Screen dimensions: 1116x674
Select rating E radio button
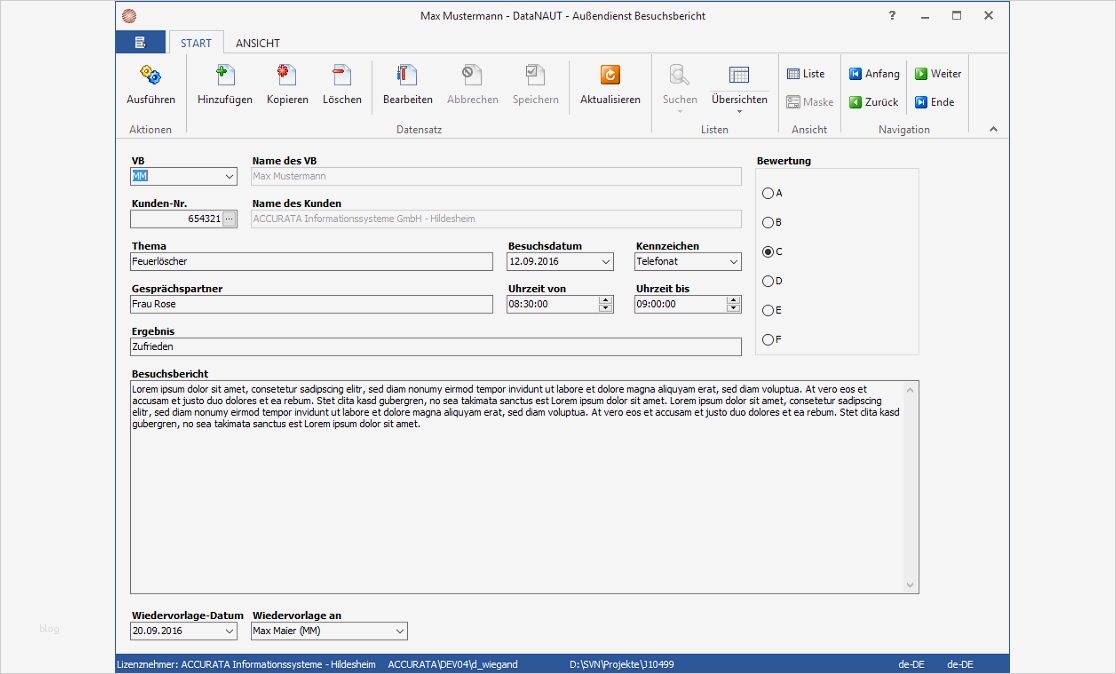pyautogui.click(x=767, y=310)
